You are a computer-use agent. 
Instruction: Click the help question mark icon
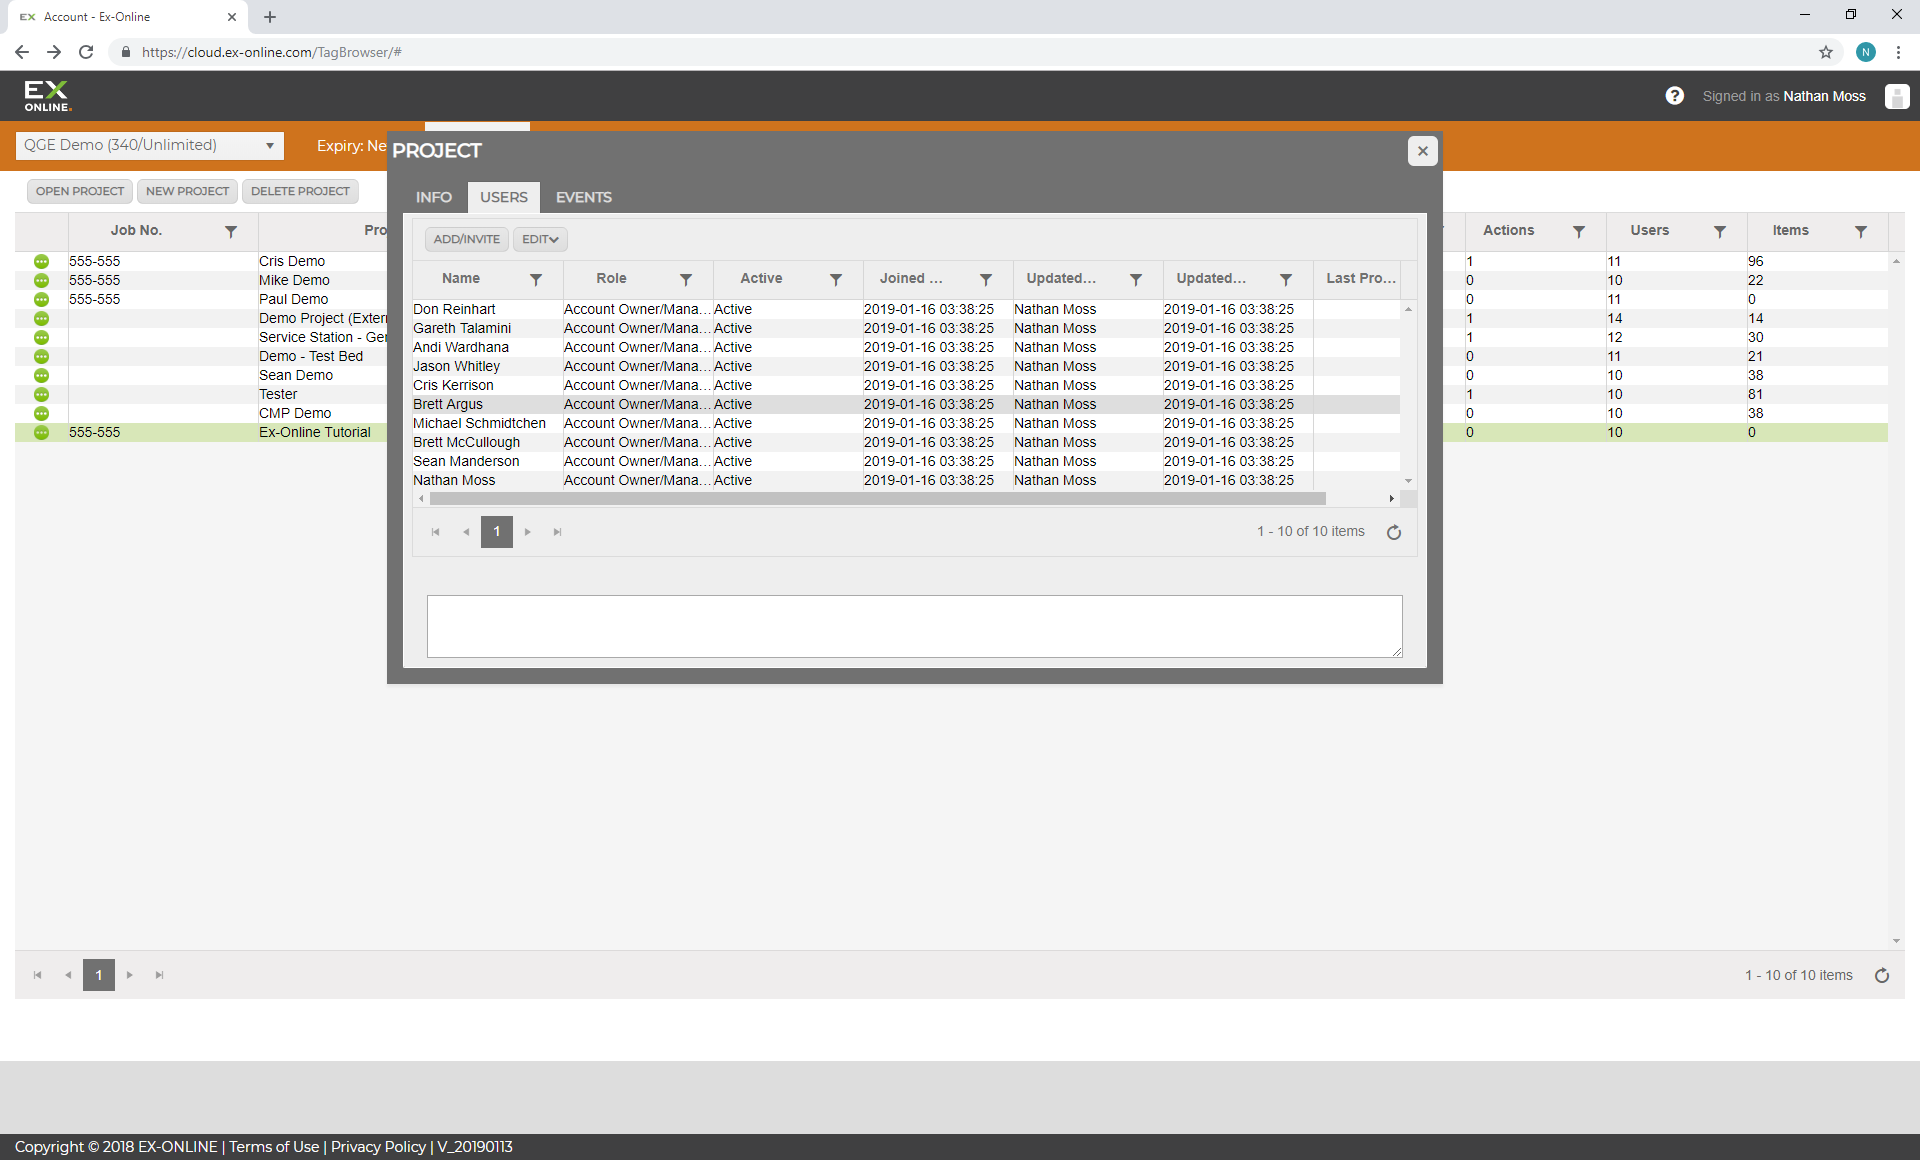tap(1674, 96)
